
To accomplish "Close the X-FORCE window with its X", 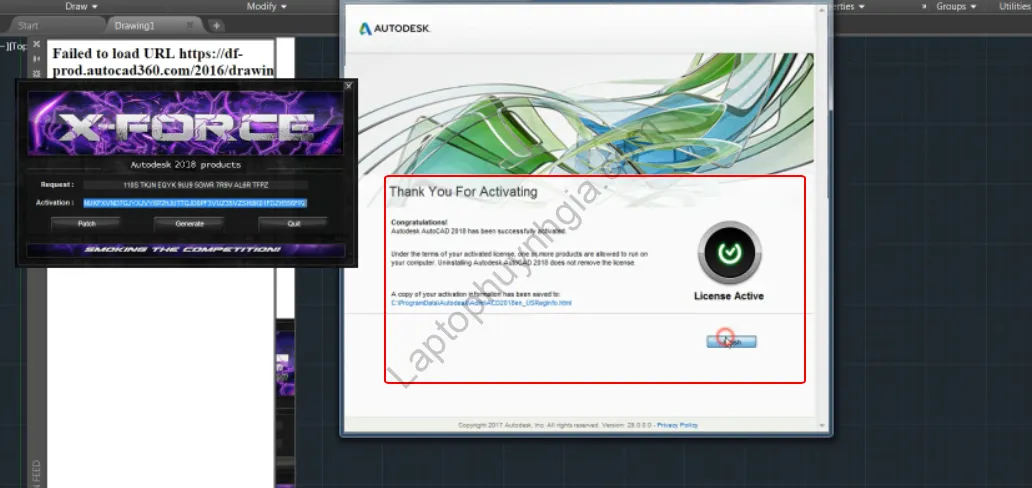I will [348, 87].
